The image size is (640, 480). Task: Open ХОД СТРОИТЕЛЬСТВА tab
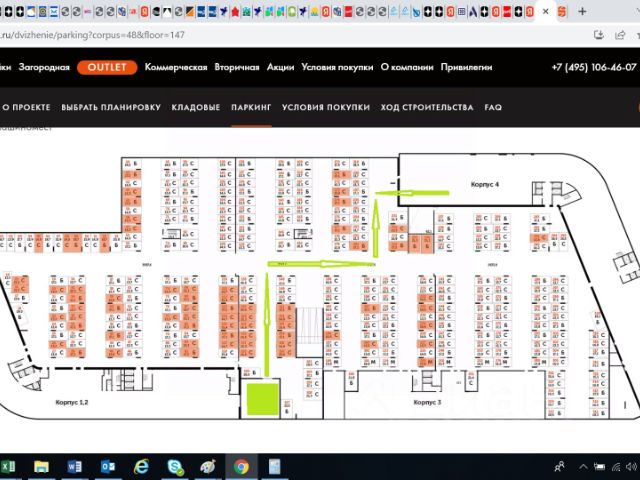tap(427, 107)
